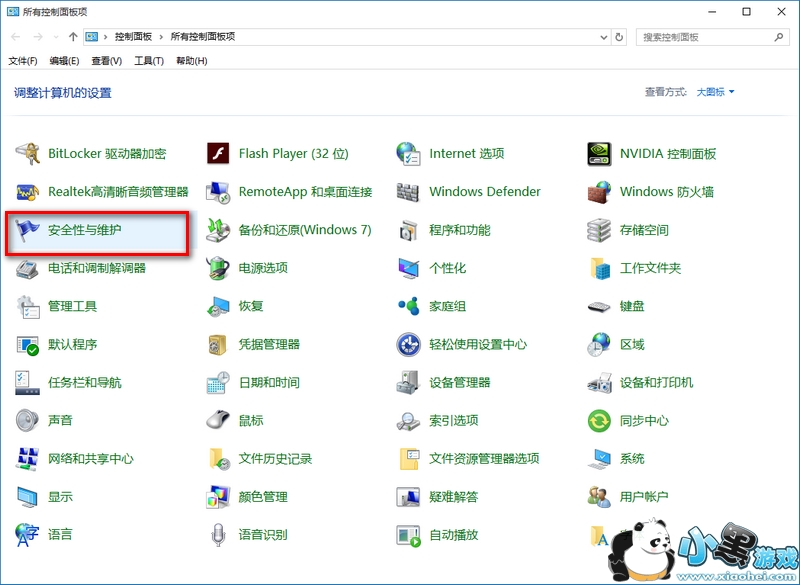Click 疑难解答 link
This screenshot has height=585, width=800.
coord(454,497)
